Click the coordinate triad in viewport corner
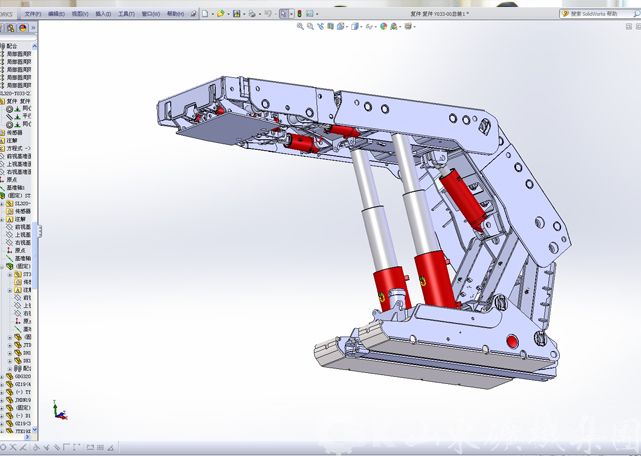Image resolution: width=641 pixels, height=456 pixels. pos(58,410)
